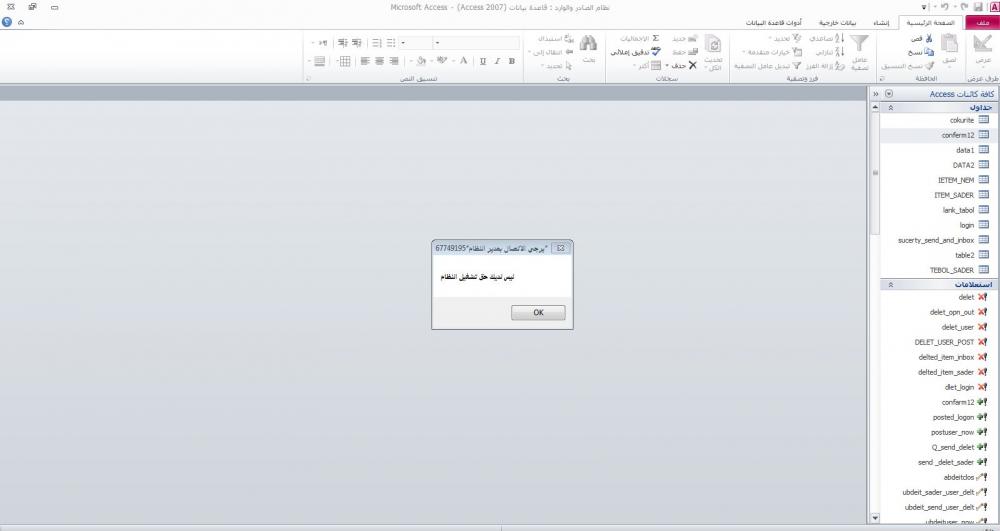Viewport: 1000px width, 531px height.
Task: Toggle numbered list
Action: click(376, 43)
